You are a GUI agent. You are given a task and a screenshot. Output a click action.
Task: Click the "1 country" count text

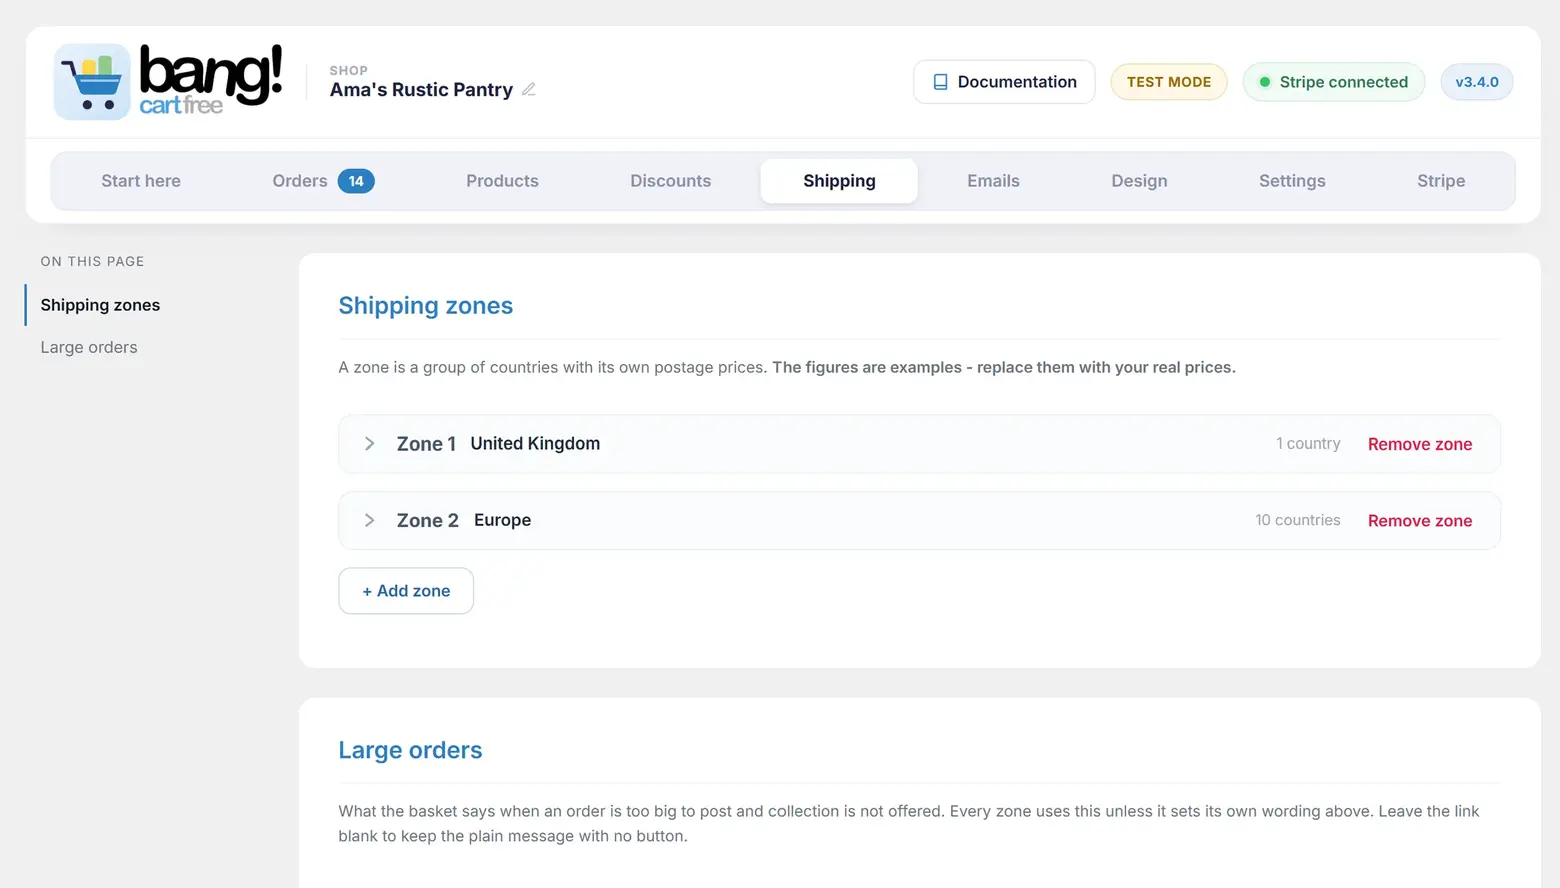pos(1308,444)
